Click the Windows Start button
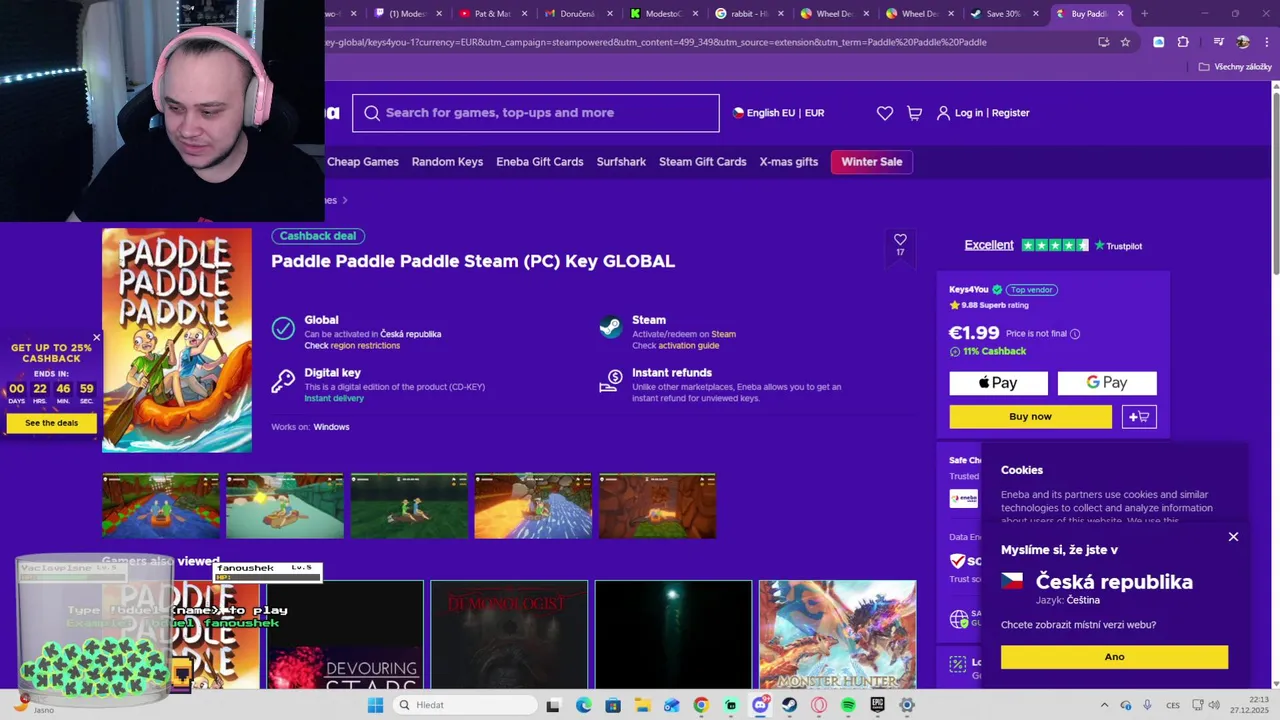Image resolution: width=1280 pixels, height=720 pixels. point(375,705)
